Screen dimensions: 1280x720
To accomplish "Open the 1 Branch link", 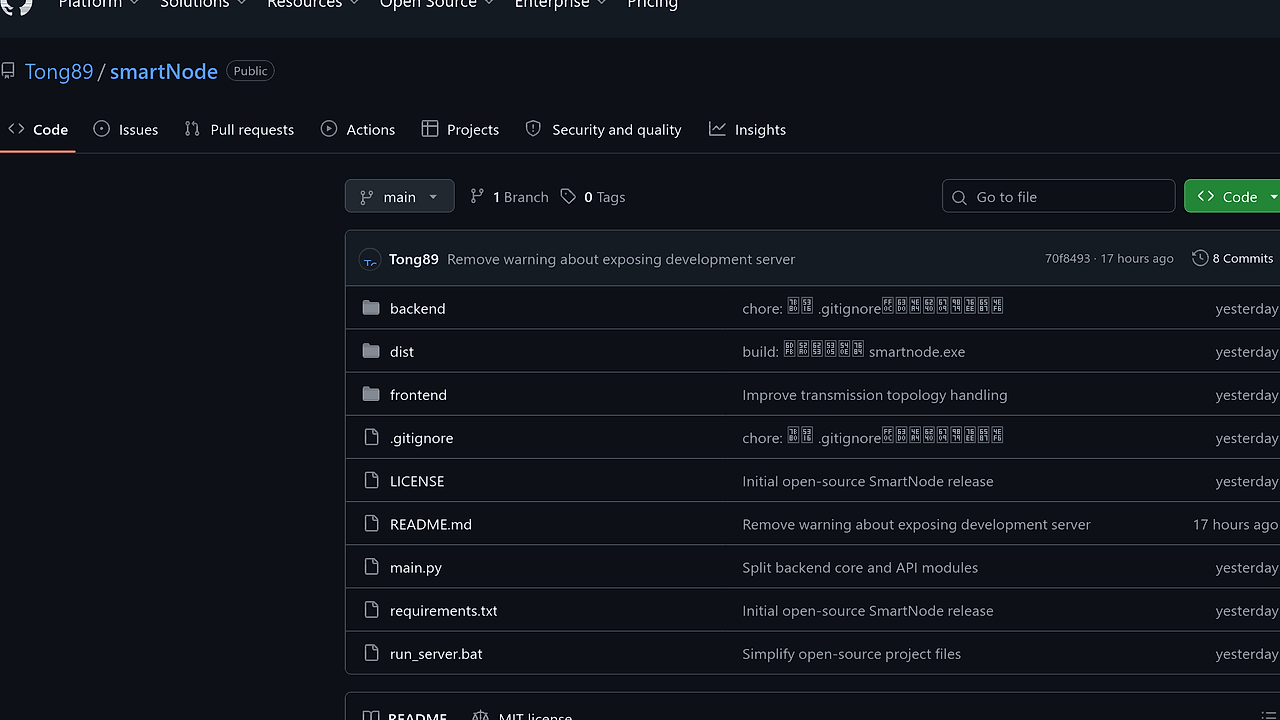I will pos(509,197).
